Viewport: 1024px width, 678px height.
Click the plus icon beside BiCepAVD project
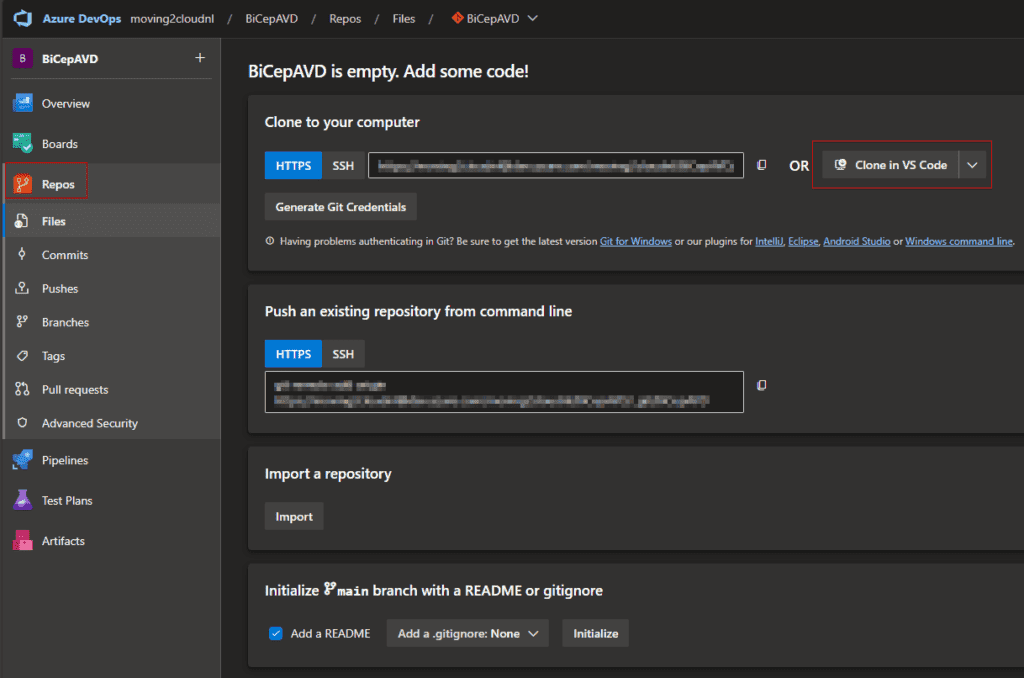pos(199,58)
